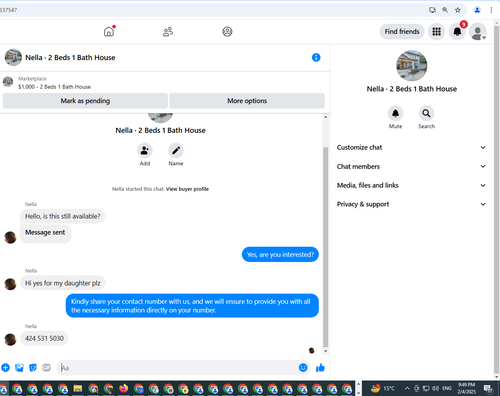Expand the Privacy & support section
The height and width of the screenshot is (396, 500).
pyautogui.click(x=411, y=204)
